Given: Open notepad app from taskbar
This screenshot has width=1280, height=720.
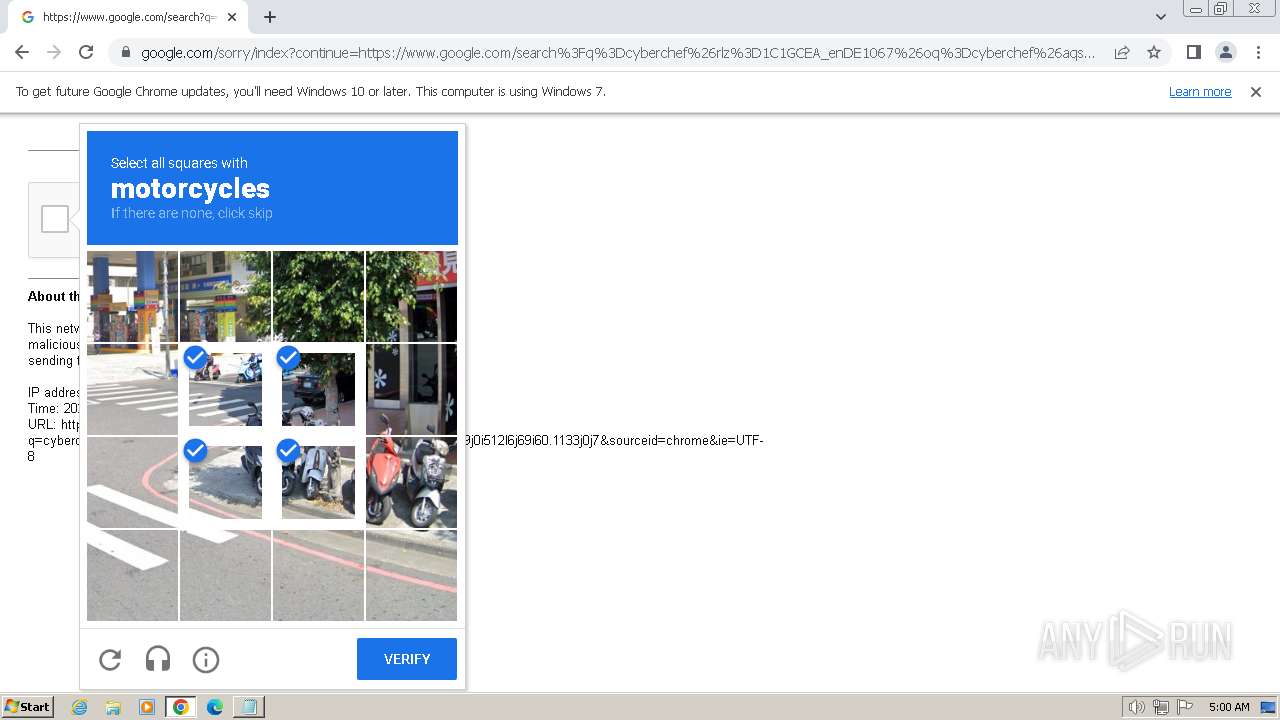Looking at the screenshot, I should click(x=248, y=707).
